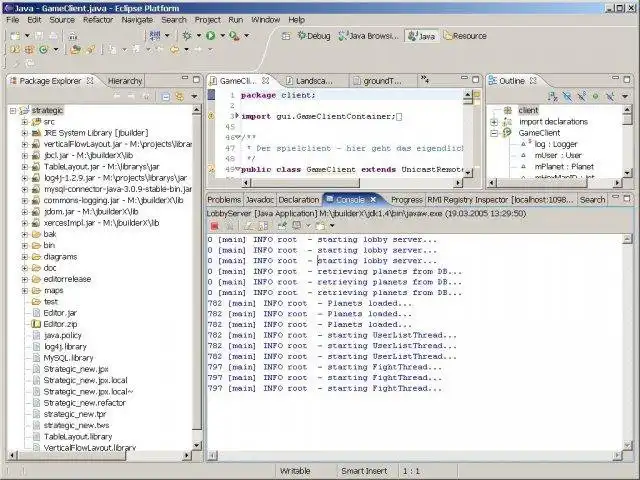Expand import declarations in Outline
The width and height of the screenshot is (640, 480).
click(496, 122)
